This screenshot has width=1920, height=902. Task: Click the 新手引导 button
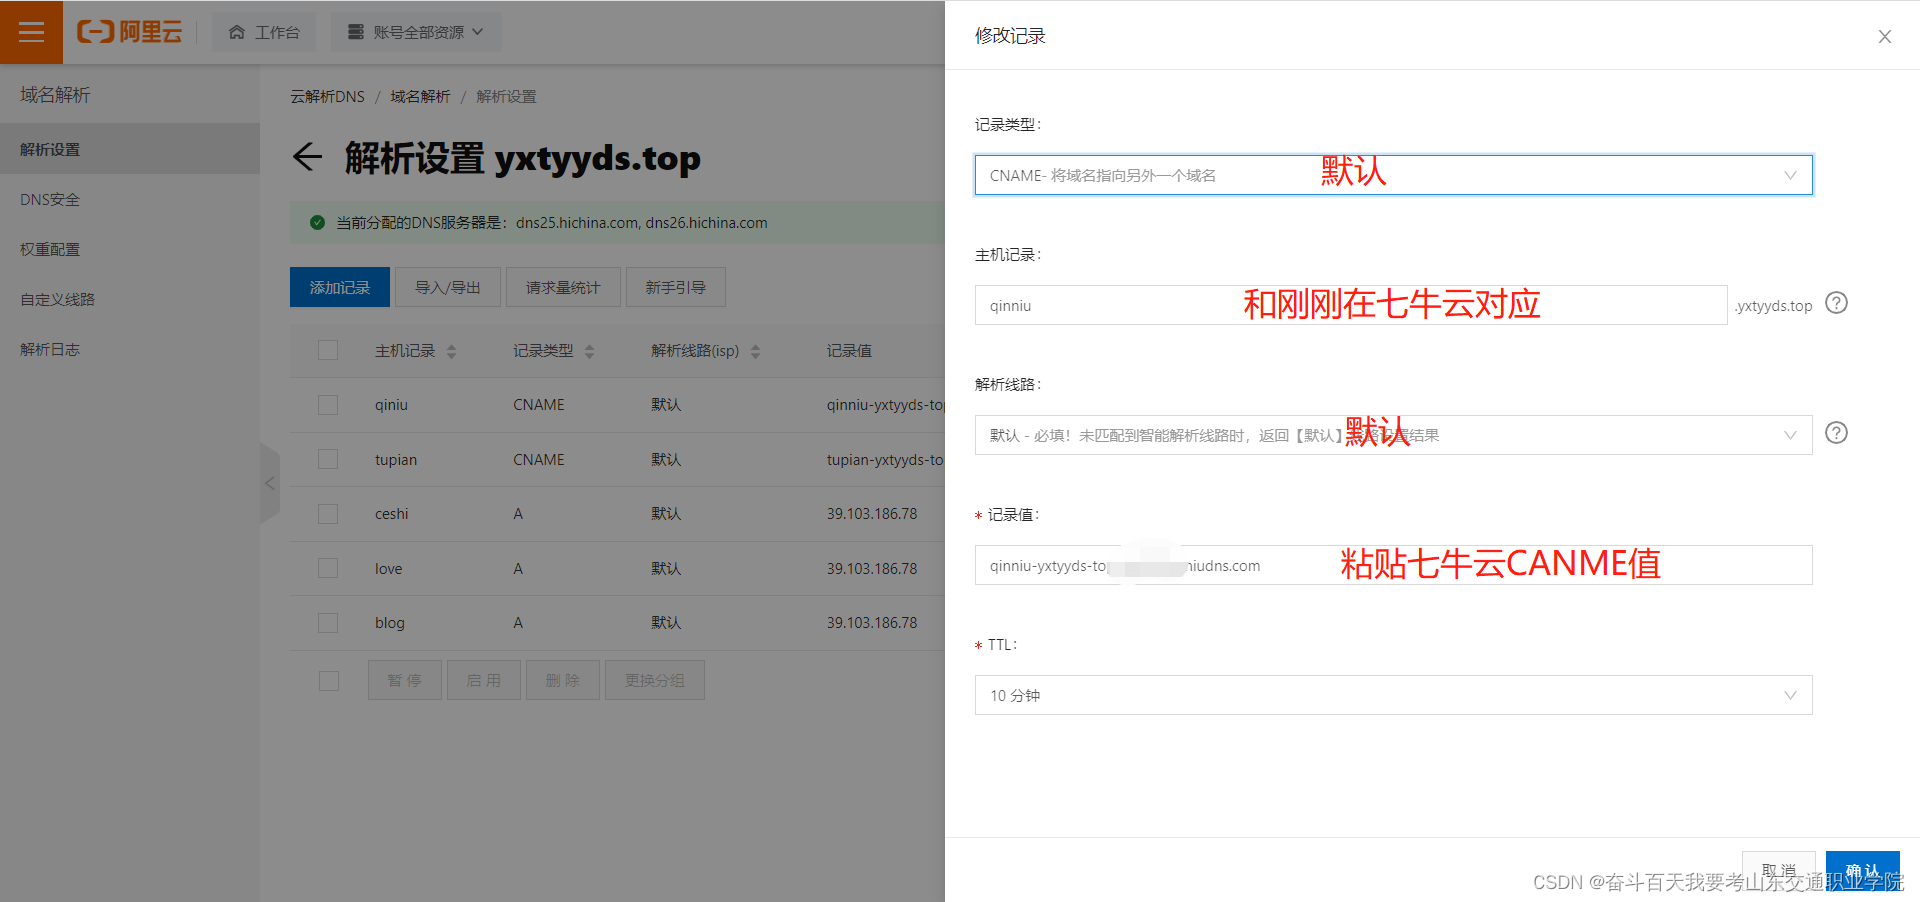[x=676, y=287]
